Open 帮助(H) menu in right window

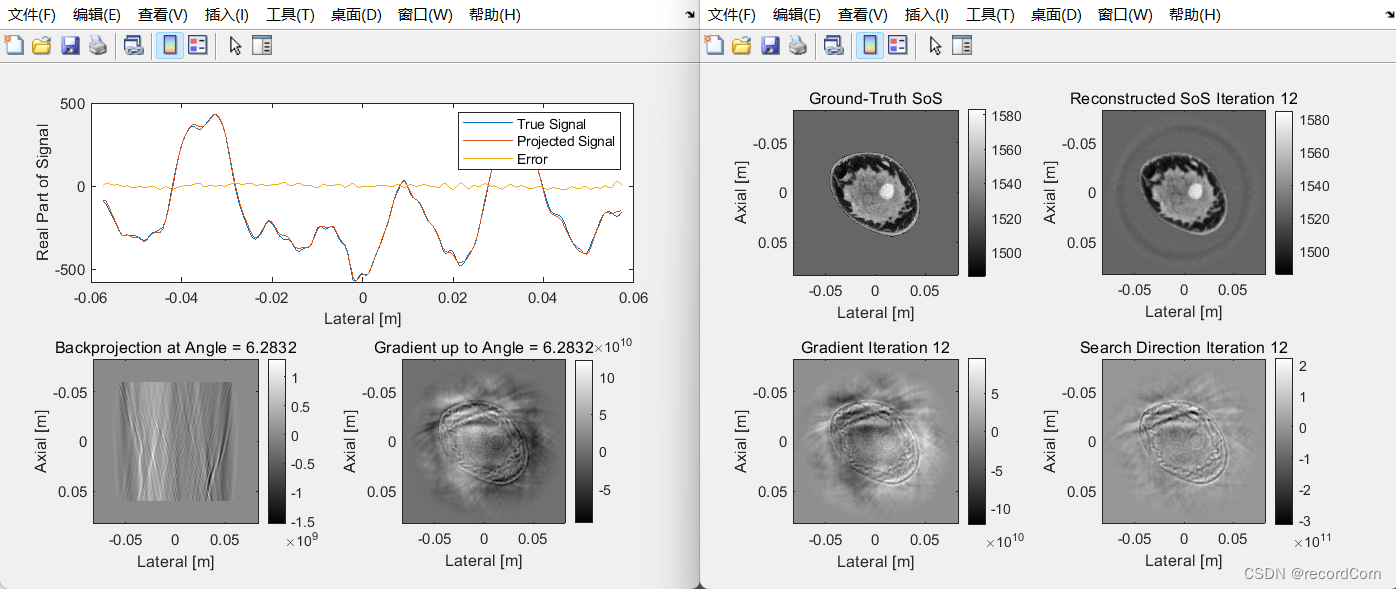click(1194, 15)
